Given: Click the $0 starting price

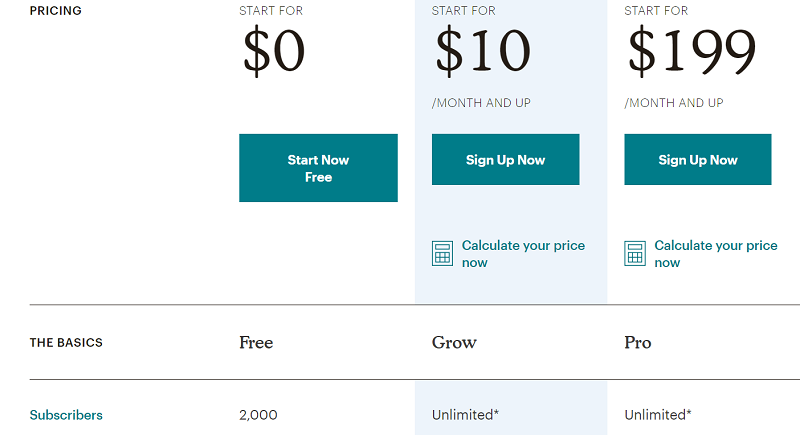Looking at the screenshot, I should coord(273,51).
